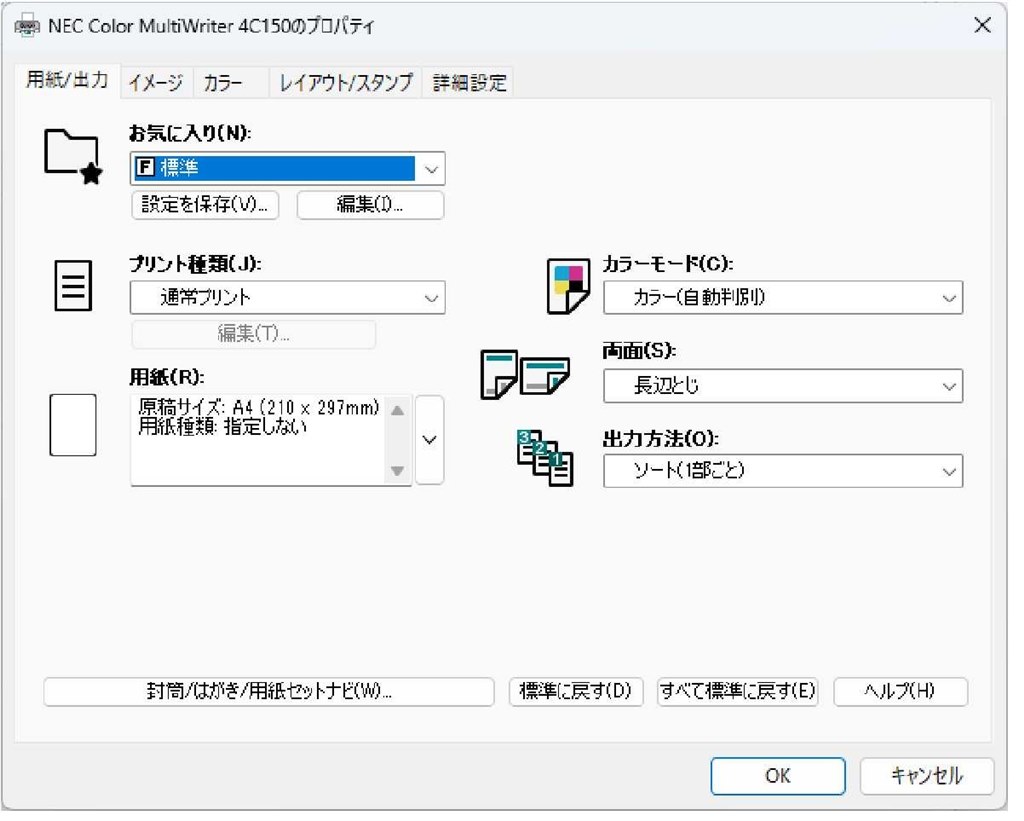Click the printer icon in title bar
1024x821 pixels.
pyautogui.click(x=27, y=27)
